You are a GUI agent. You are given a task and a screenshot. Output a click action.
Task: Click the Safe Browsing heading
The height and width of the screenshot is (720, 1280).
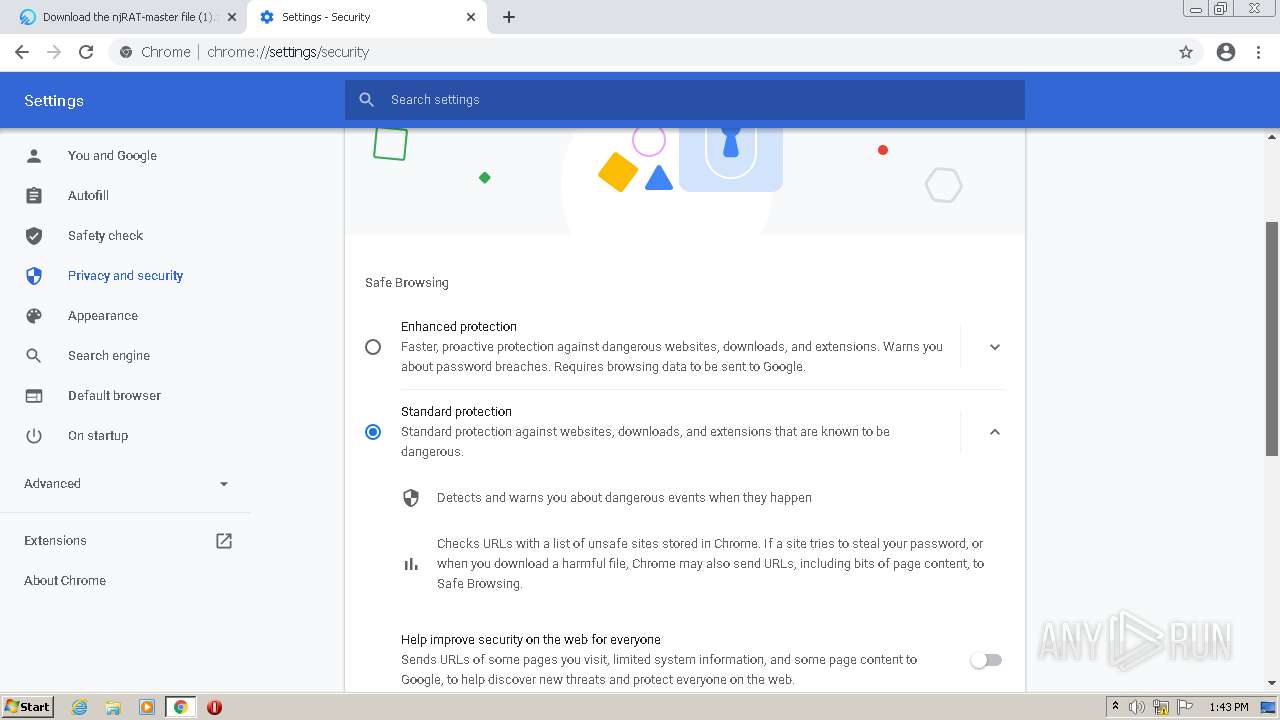click(407, 283)
